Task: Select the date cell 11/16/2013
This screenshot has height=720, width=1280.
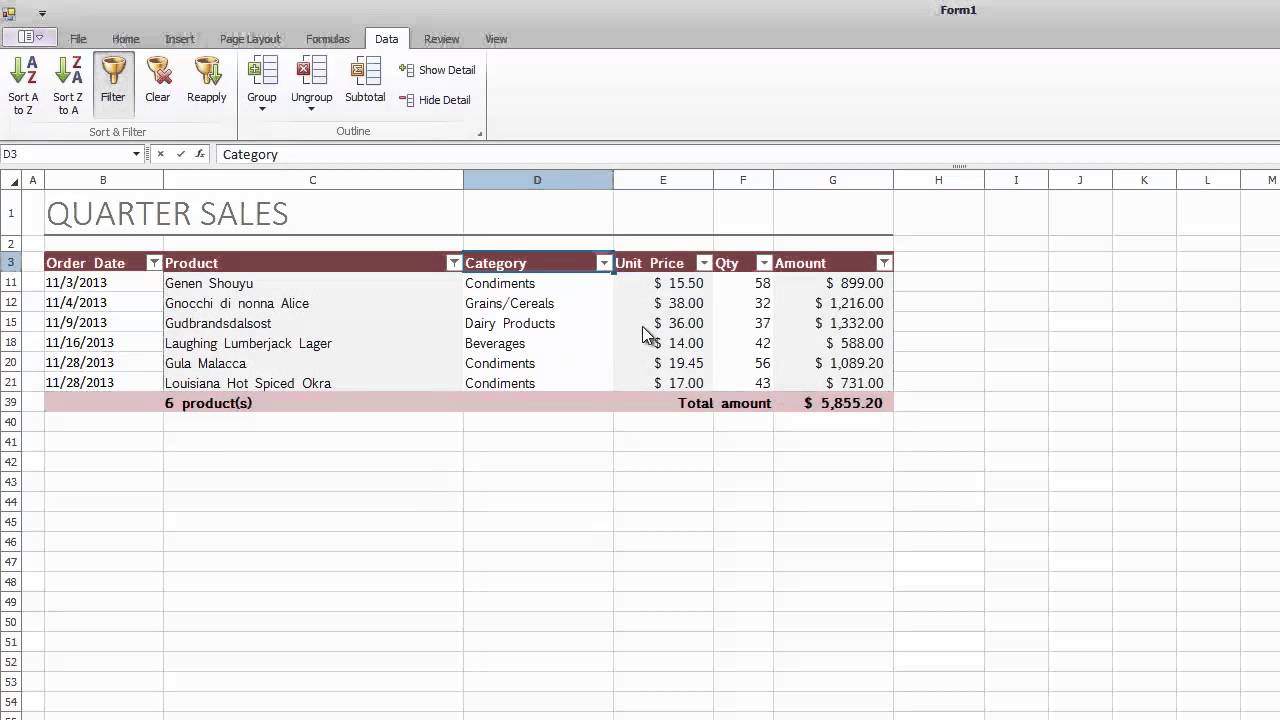Action: [104, 343]
